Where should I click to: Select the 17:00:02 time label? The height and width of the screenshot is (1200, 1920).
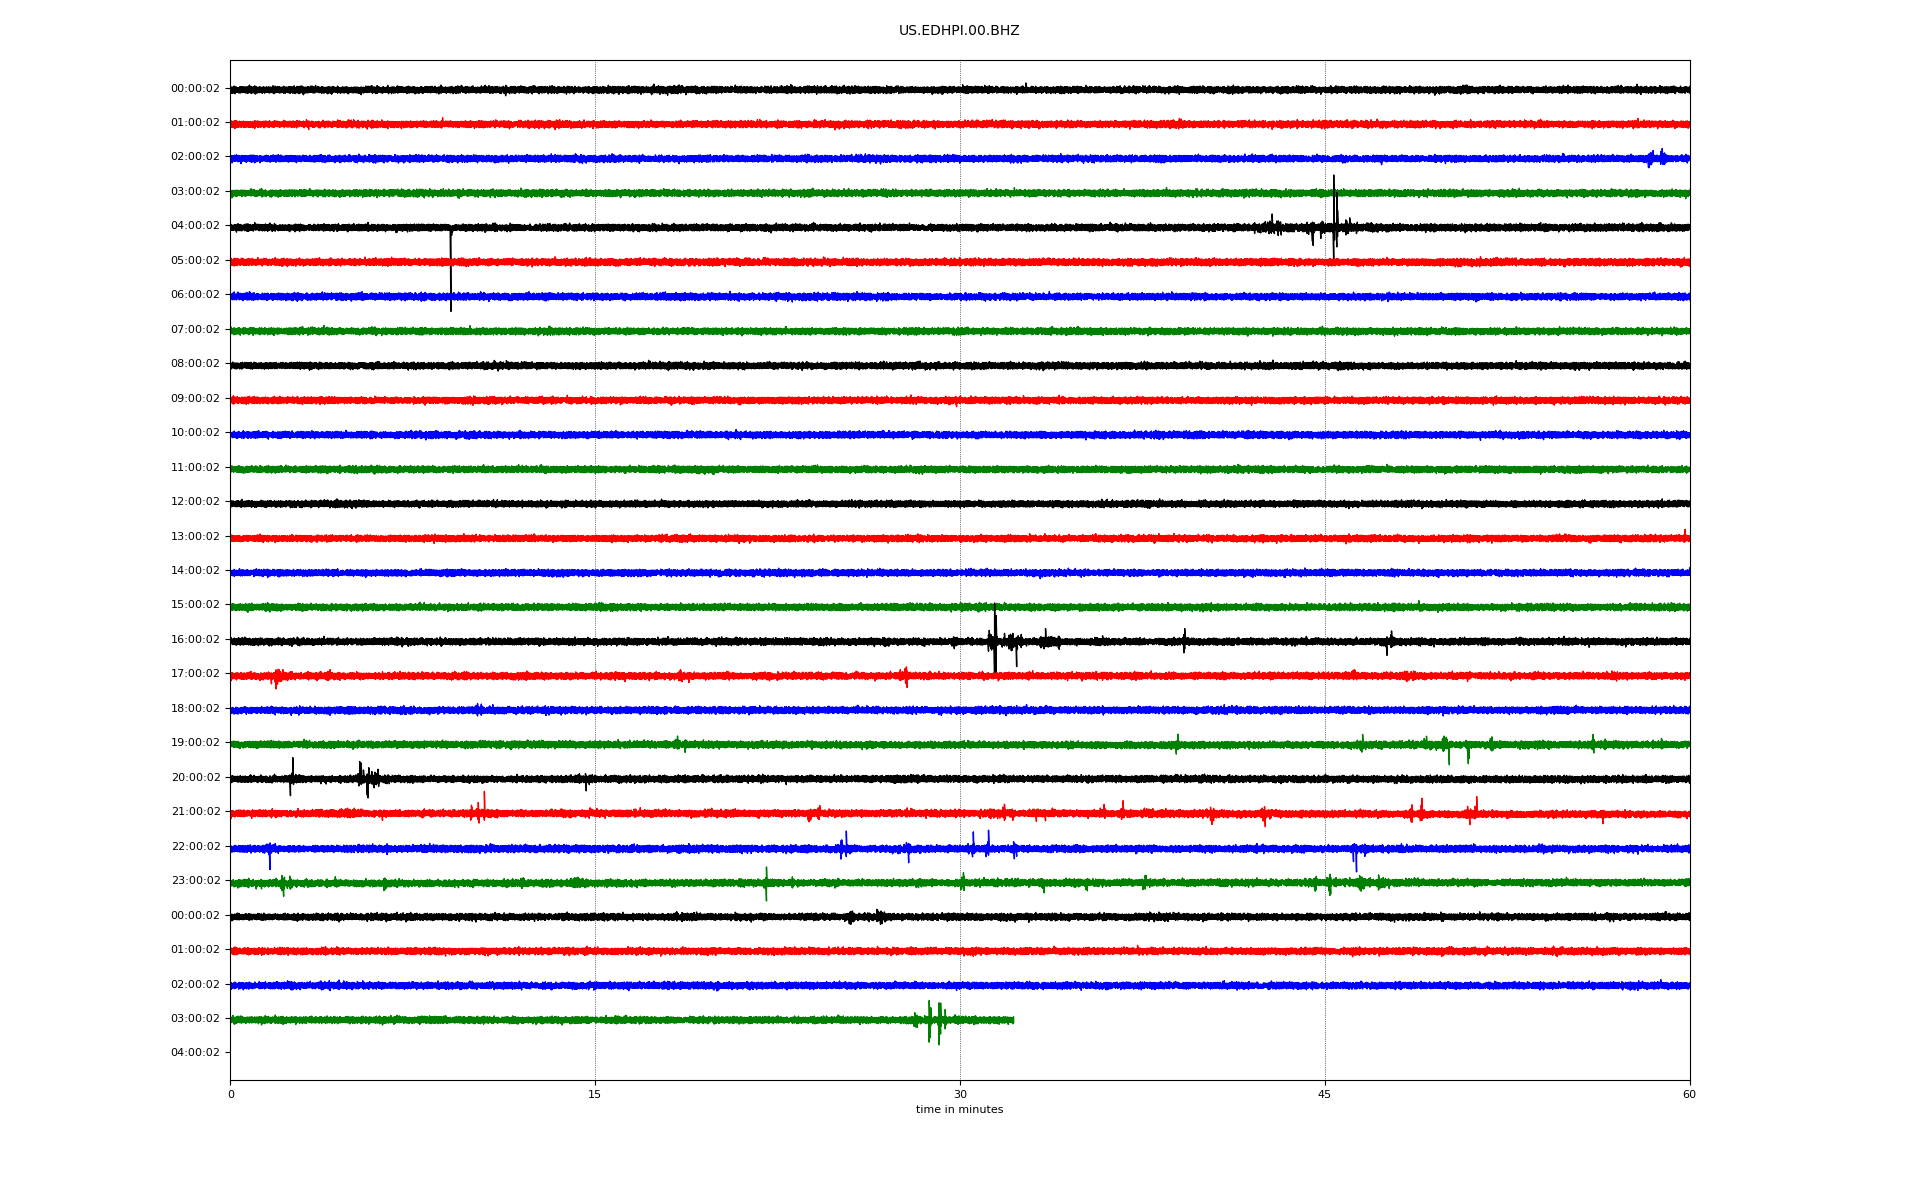(x=195, y=674)
